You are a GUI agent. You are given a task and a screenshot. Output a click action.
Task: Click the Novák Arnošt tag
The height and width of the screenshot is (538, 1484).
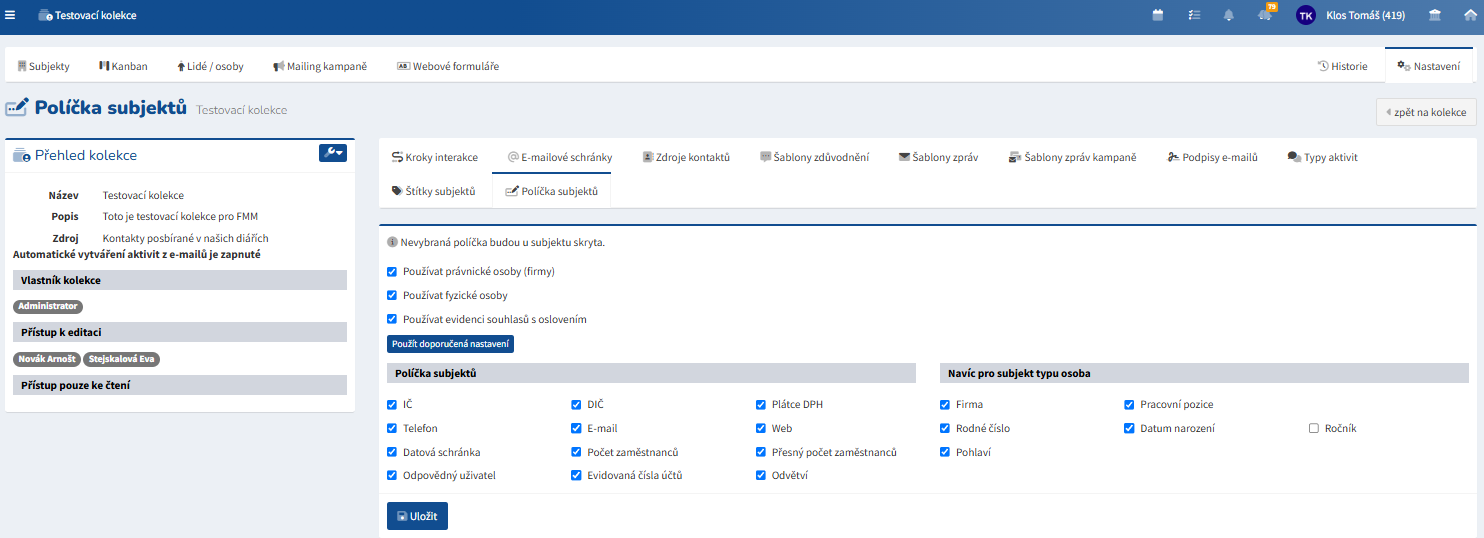click(47, 359)
